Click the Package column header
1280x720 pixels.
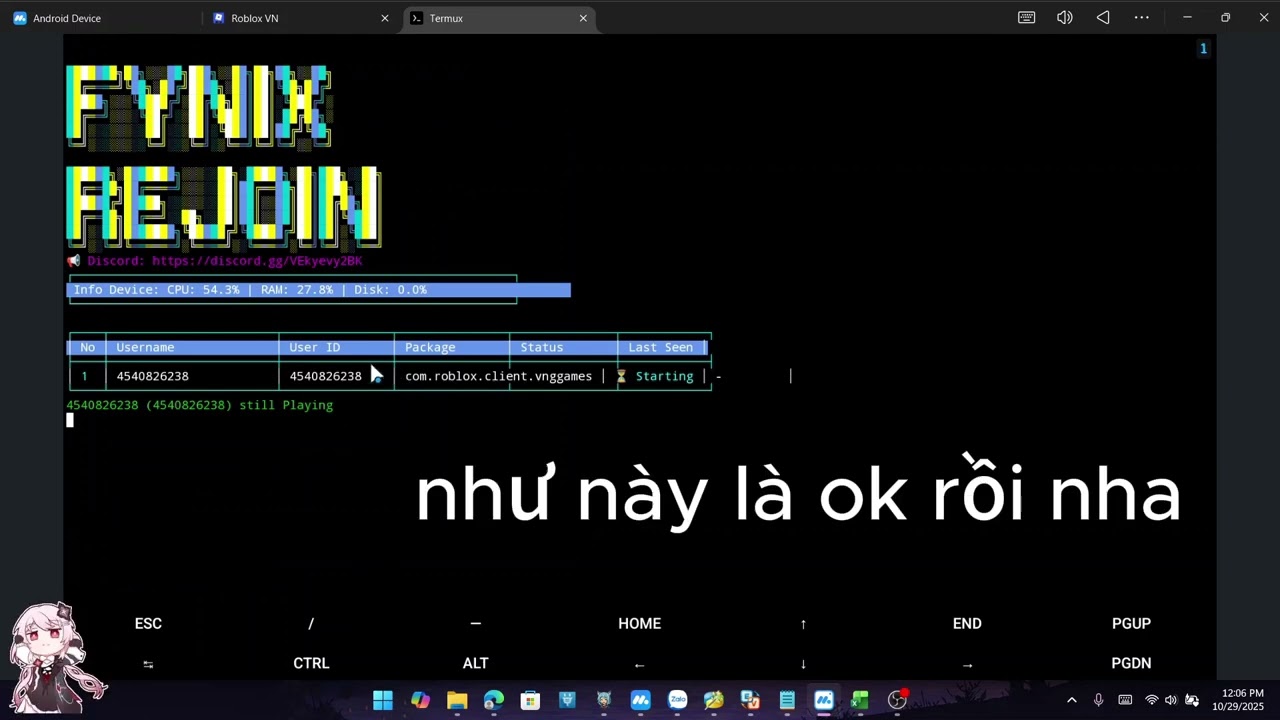click(430, 347)
